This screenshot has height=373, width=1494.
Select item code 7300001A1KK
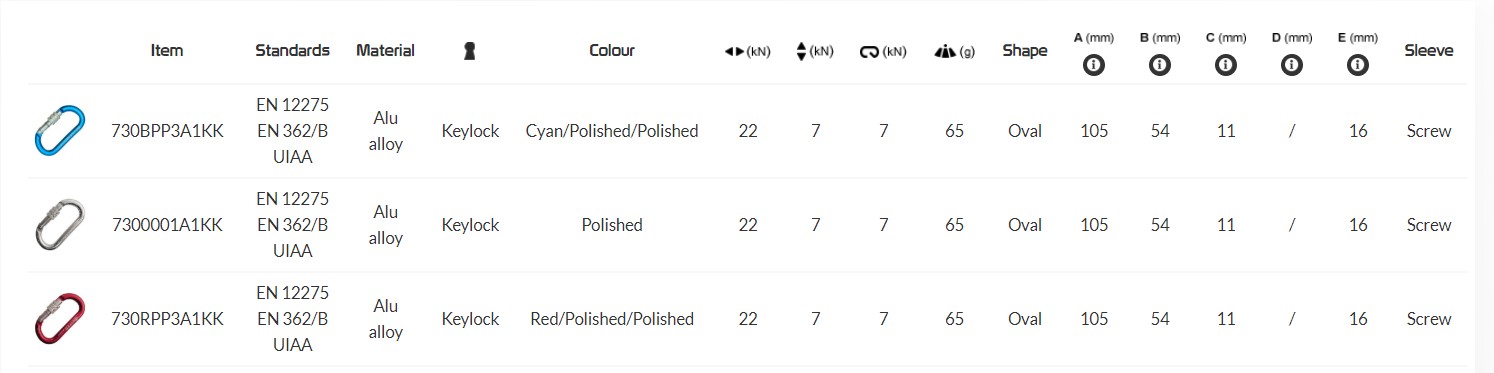[x=167, y=225]
